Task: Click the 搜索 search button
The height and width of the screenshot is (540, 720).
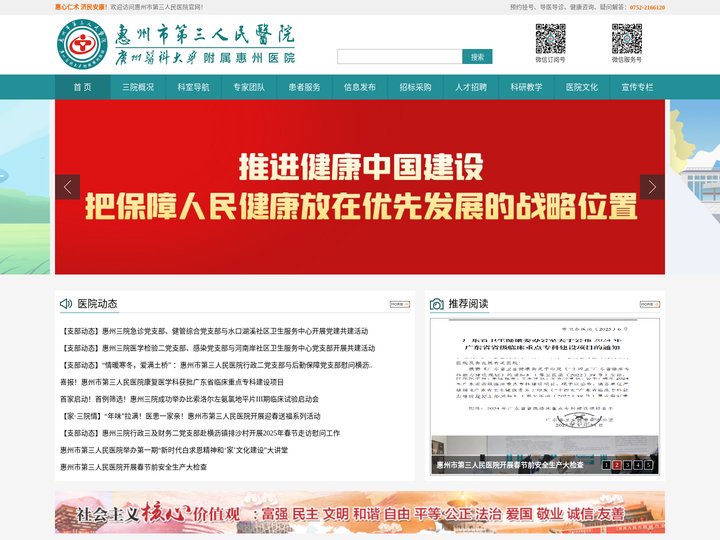Action: [477, 56]
